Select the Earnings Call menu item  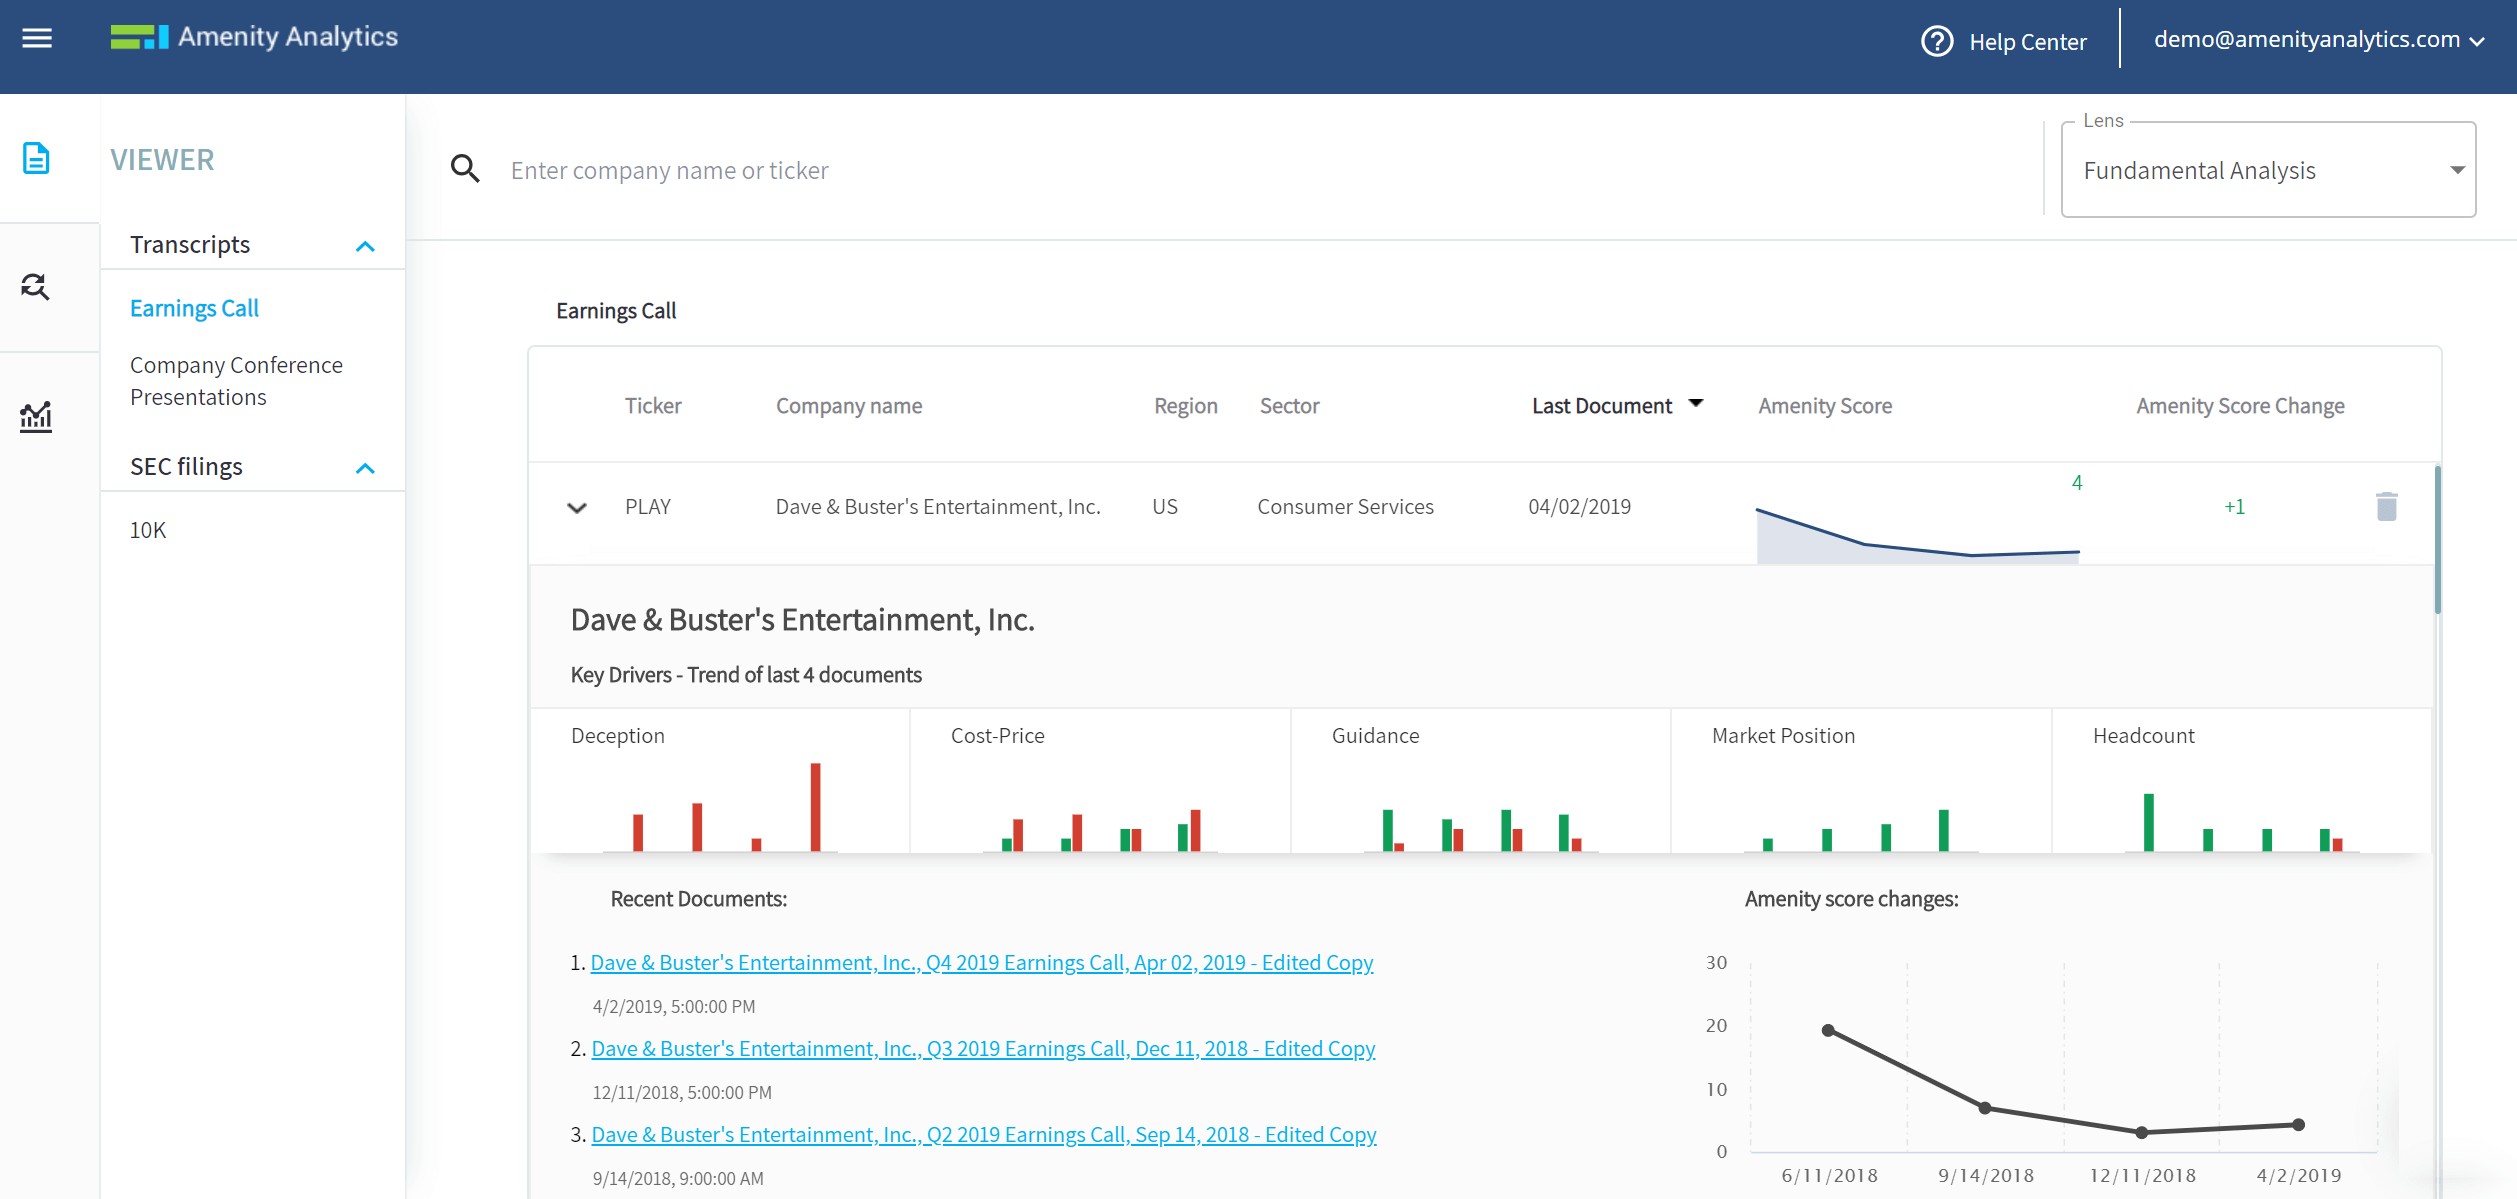click(194, 307)
